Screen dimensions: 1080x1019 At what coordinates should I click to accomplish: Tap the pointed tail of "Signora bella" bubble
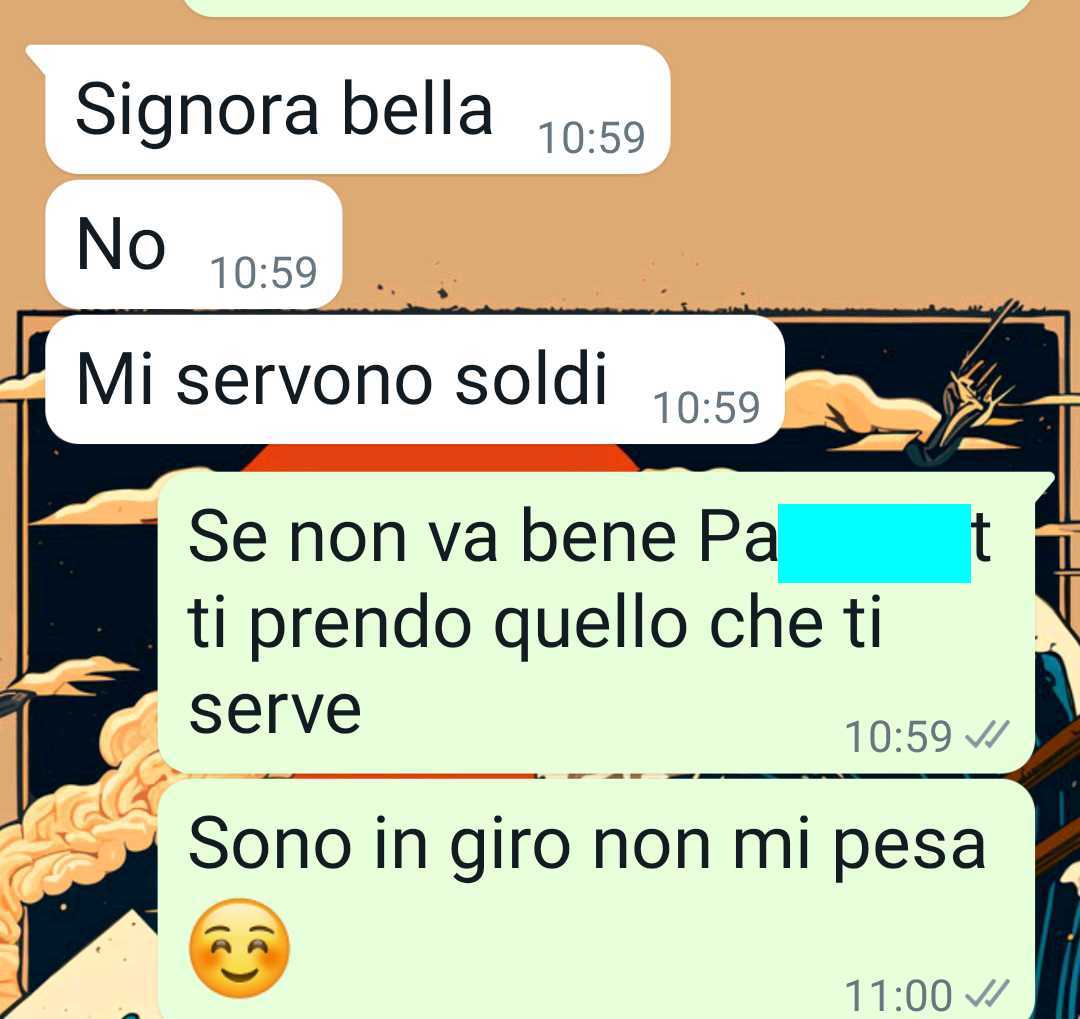pos(36,56)
